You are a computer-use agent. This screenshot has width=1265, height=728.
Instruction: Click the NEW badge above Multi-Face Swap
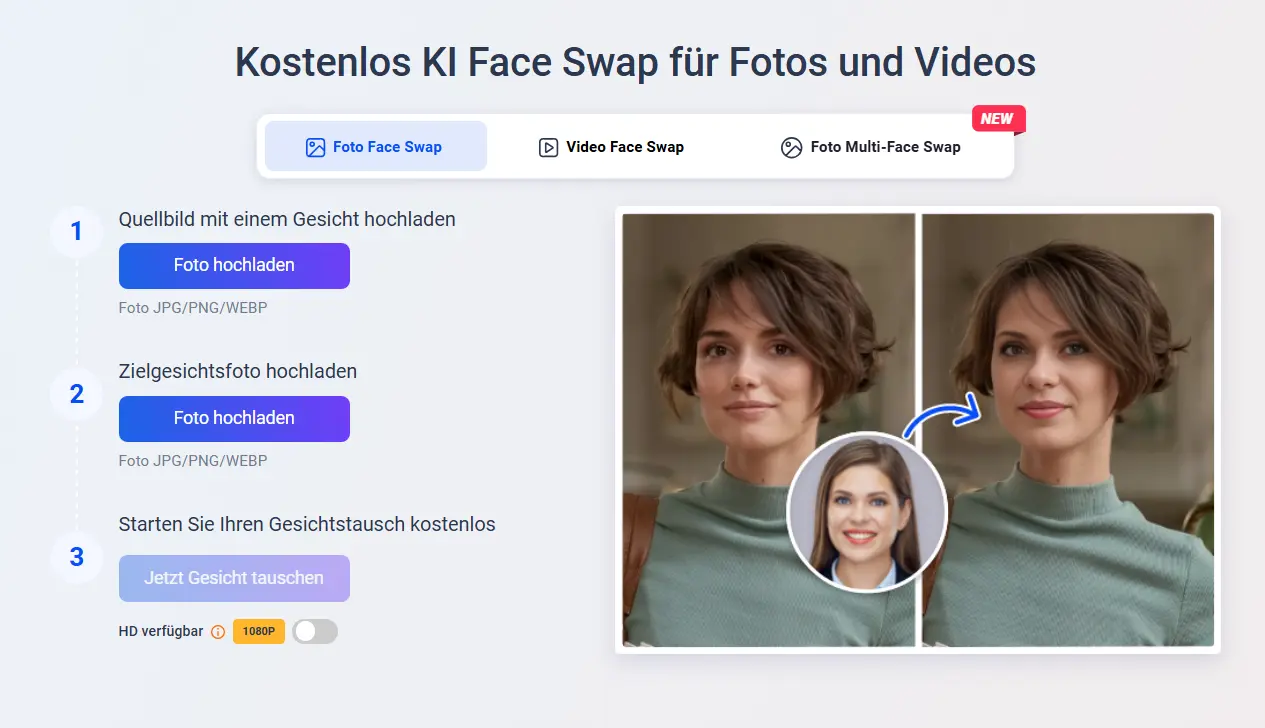point(998,118)
